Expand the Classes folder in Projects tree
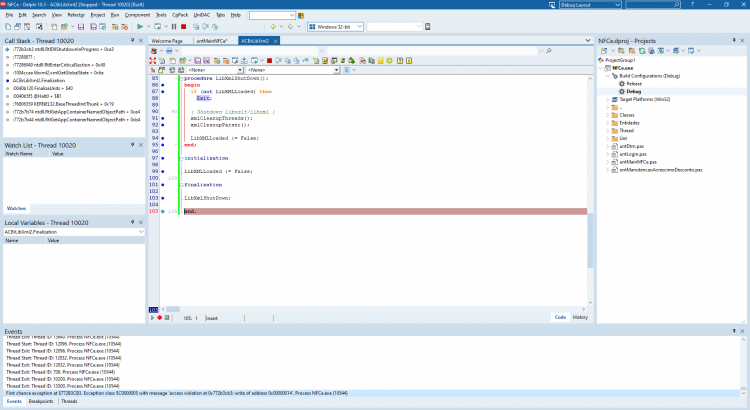The height and width of the screenshot is (410, 750). 608,115
